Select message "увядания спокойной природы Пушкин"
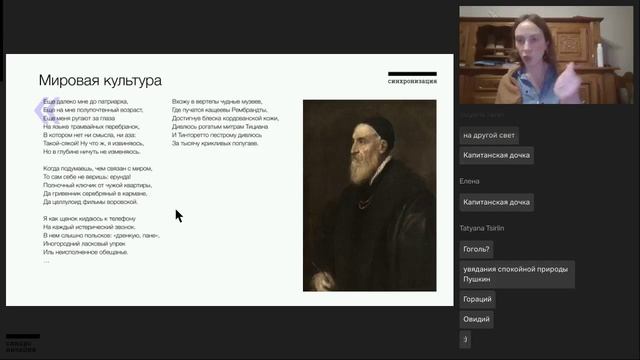Screen dimensions: 640x360 pyautogui.click(x=517, y=274)
